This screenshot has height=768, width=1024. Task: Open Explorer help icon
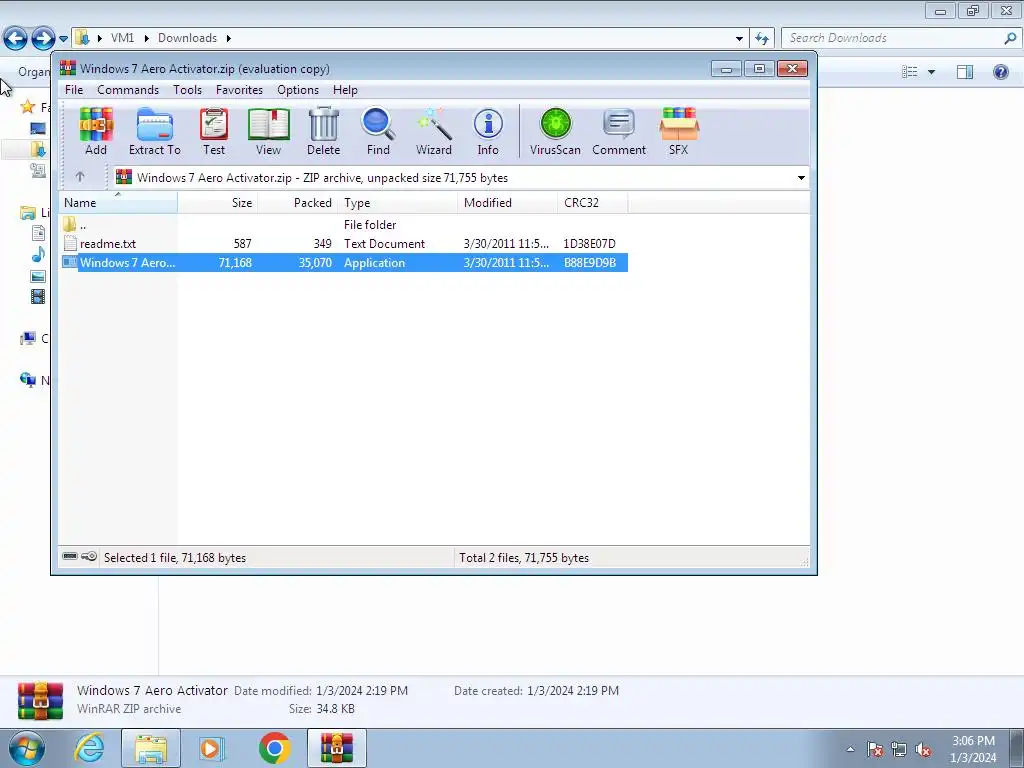pos(1000,72)
